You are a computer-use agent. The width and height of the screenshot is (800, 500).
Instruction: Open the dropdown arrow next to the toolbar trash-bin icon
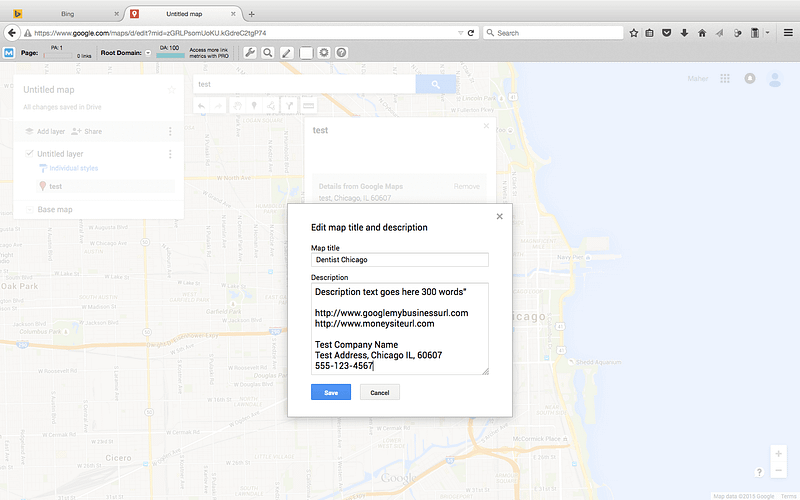[767, 33]
